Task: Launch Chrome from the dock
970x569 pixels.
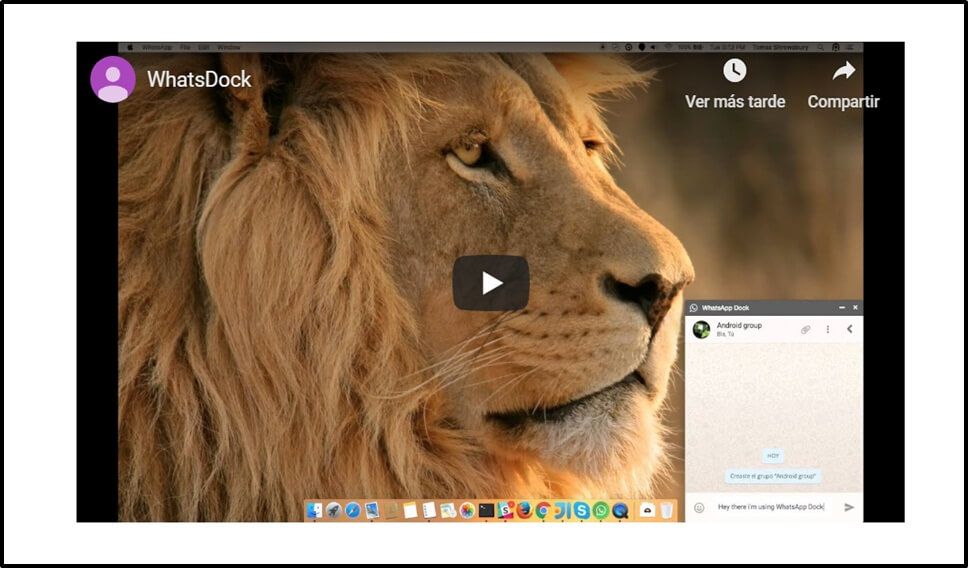Action: click(x=543, y=510)
